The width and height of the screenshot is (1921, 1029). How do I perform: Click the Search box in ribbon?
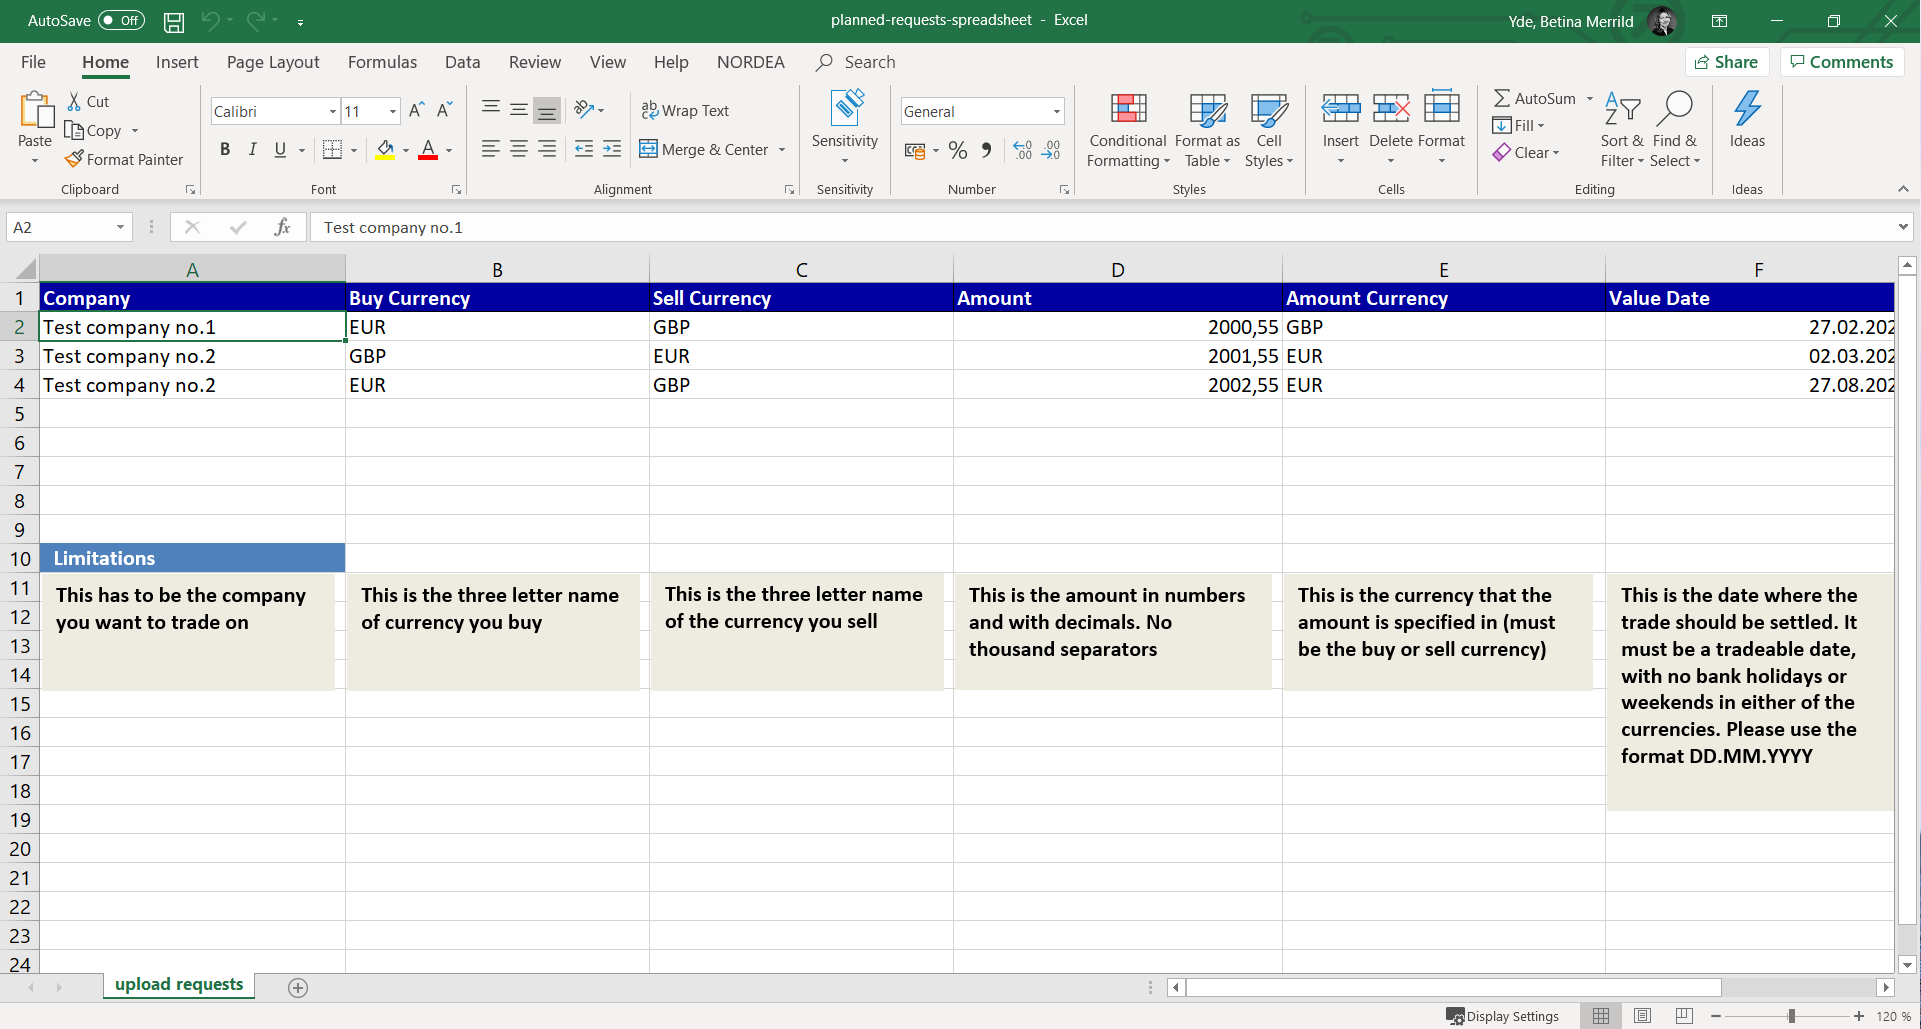(x=856, y=62)
